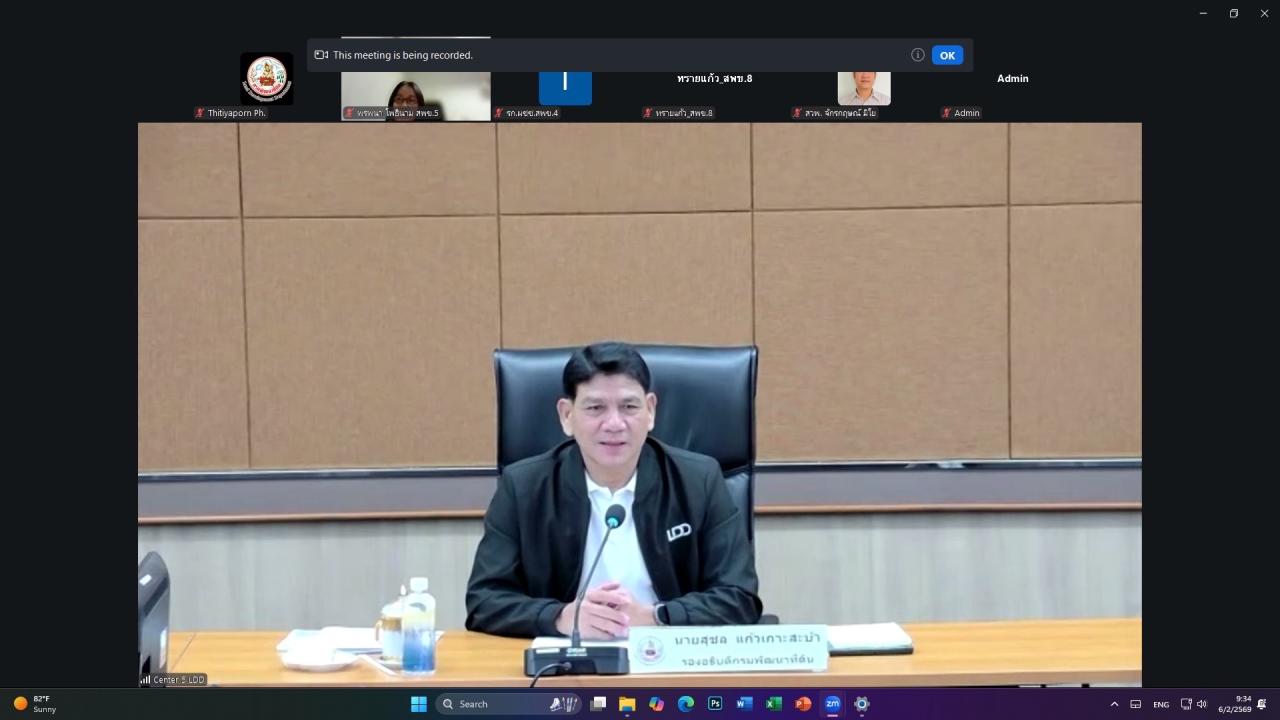
Task: Click the Windows Start button
Action: (419, 704)
